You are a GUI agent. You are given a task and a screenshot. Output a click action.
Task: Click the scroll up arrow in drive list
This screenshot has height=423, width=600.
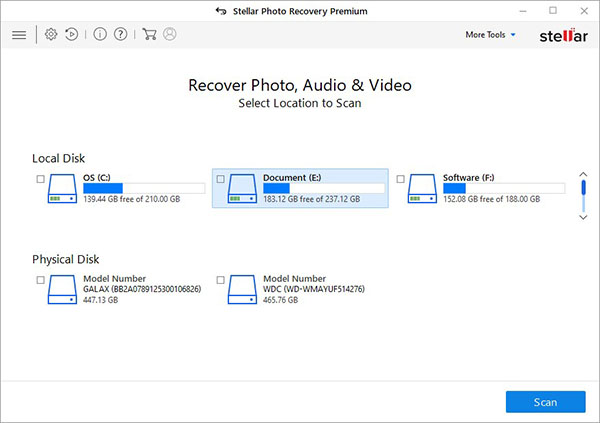click(583, 175)
